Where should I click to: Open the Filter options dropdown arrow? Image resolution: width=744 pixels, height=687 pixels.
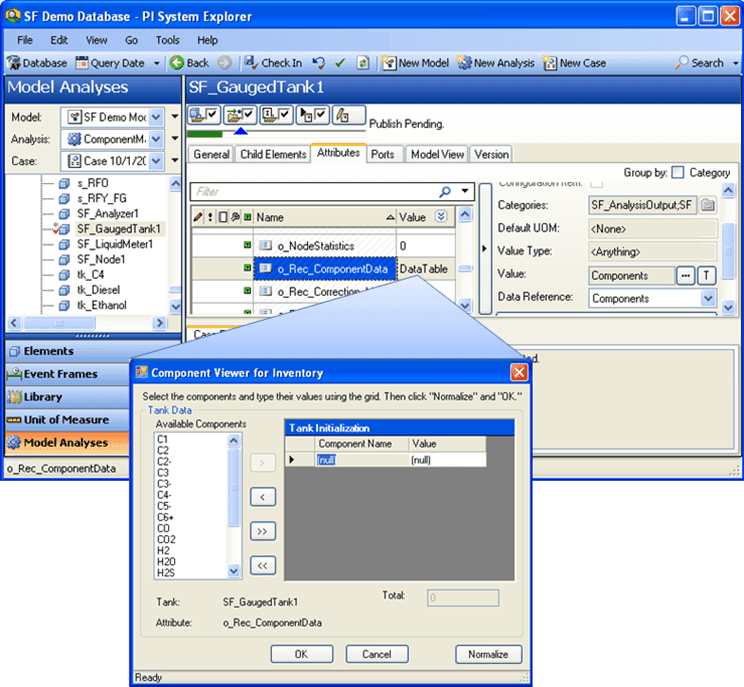pos(465,191)
